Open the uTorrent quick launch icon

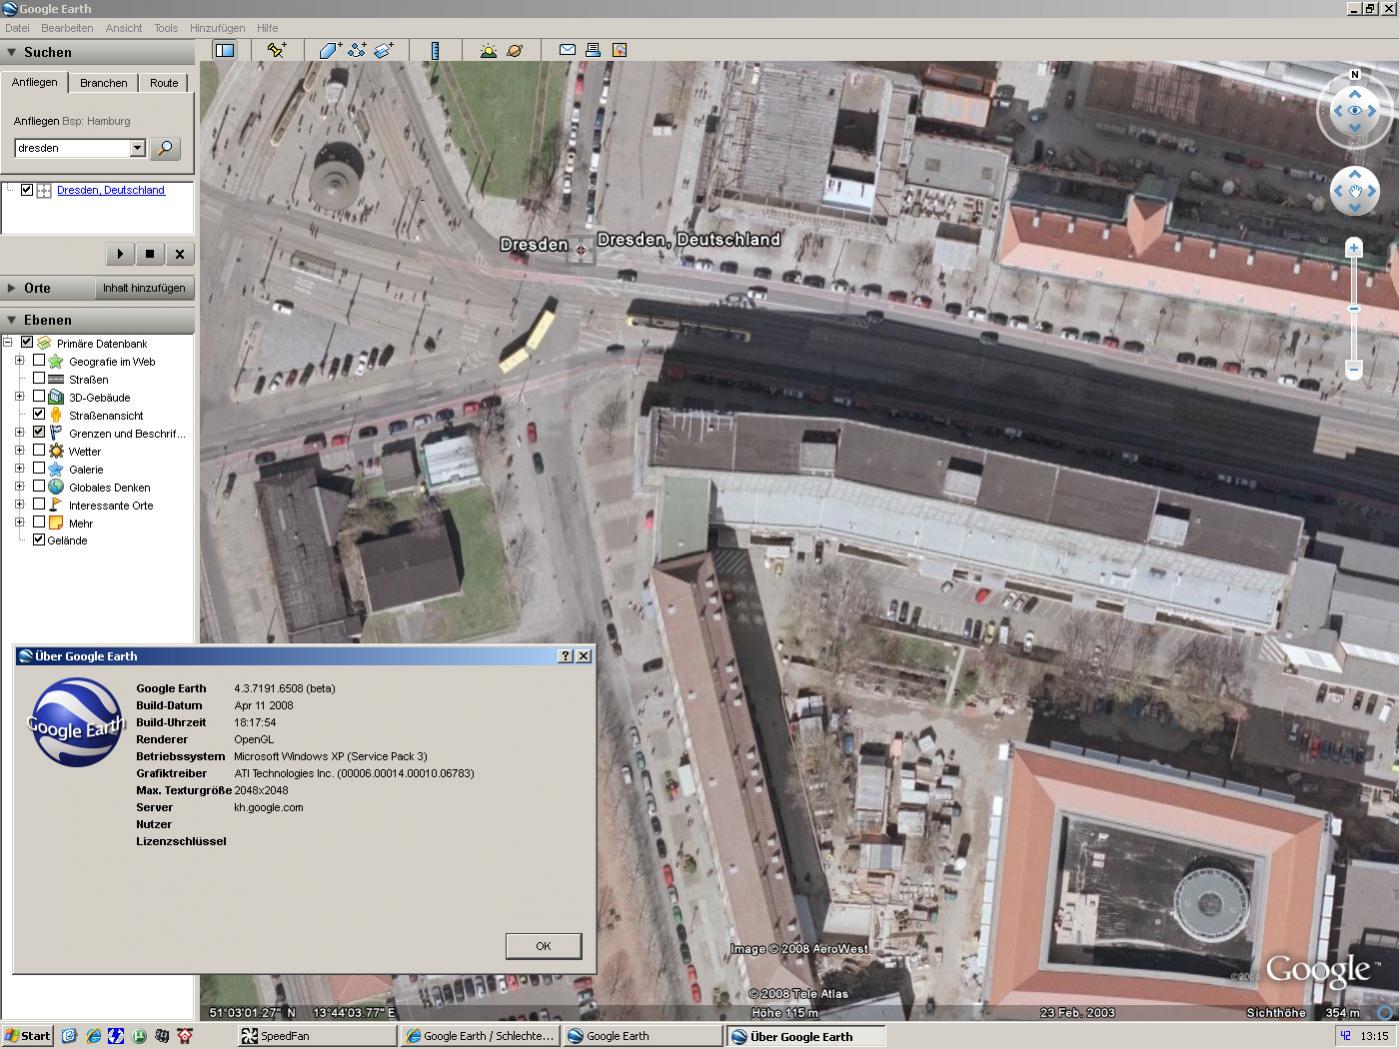tap(139, 1036)
